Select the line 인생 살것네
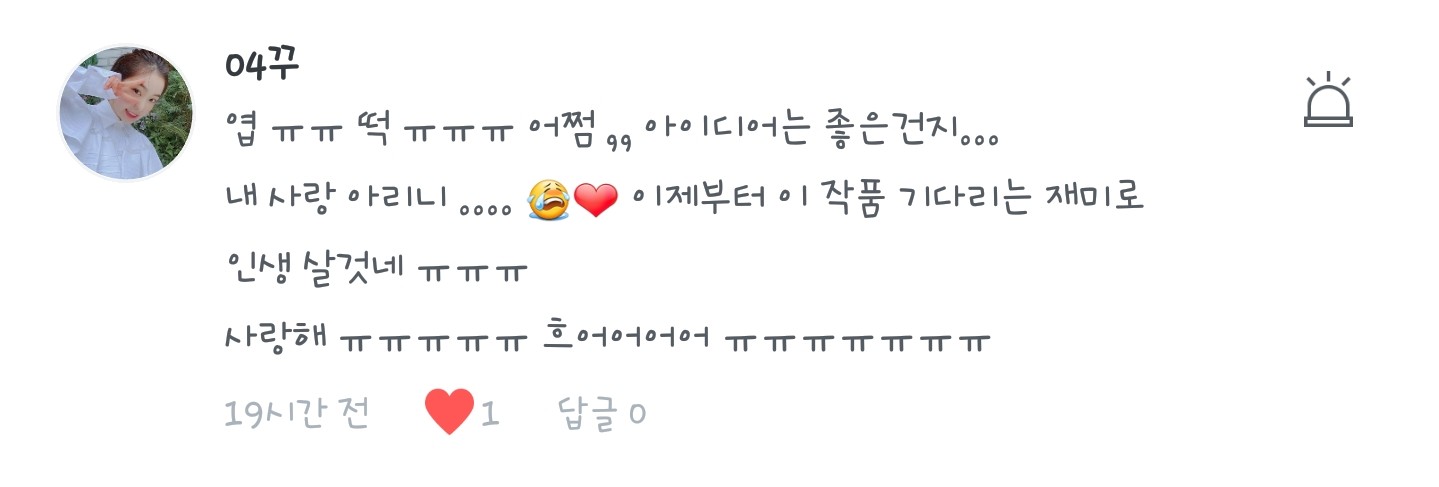The width and height of the screenshot is (1439, 487). coord(314,270)
